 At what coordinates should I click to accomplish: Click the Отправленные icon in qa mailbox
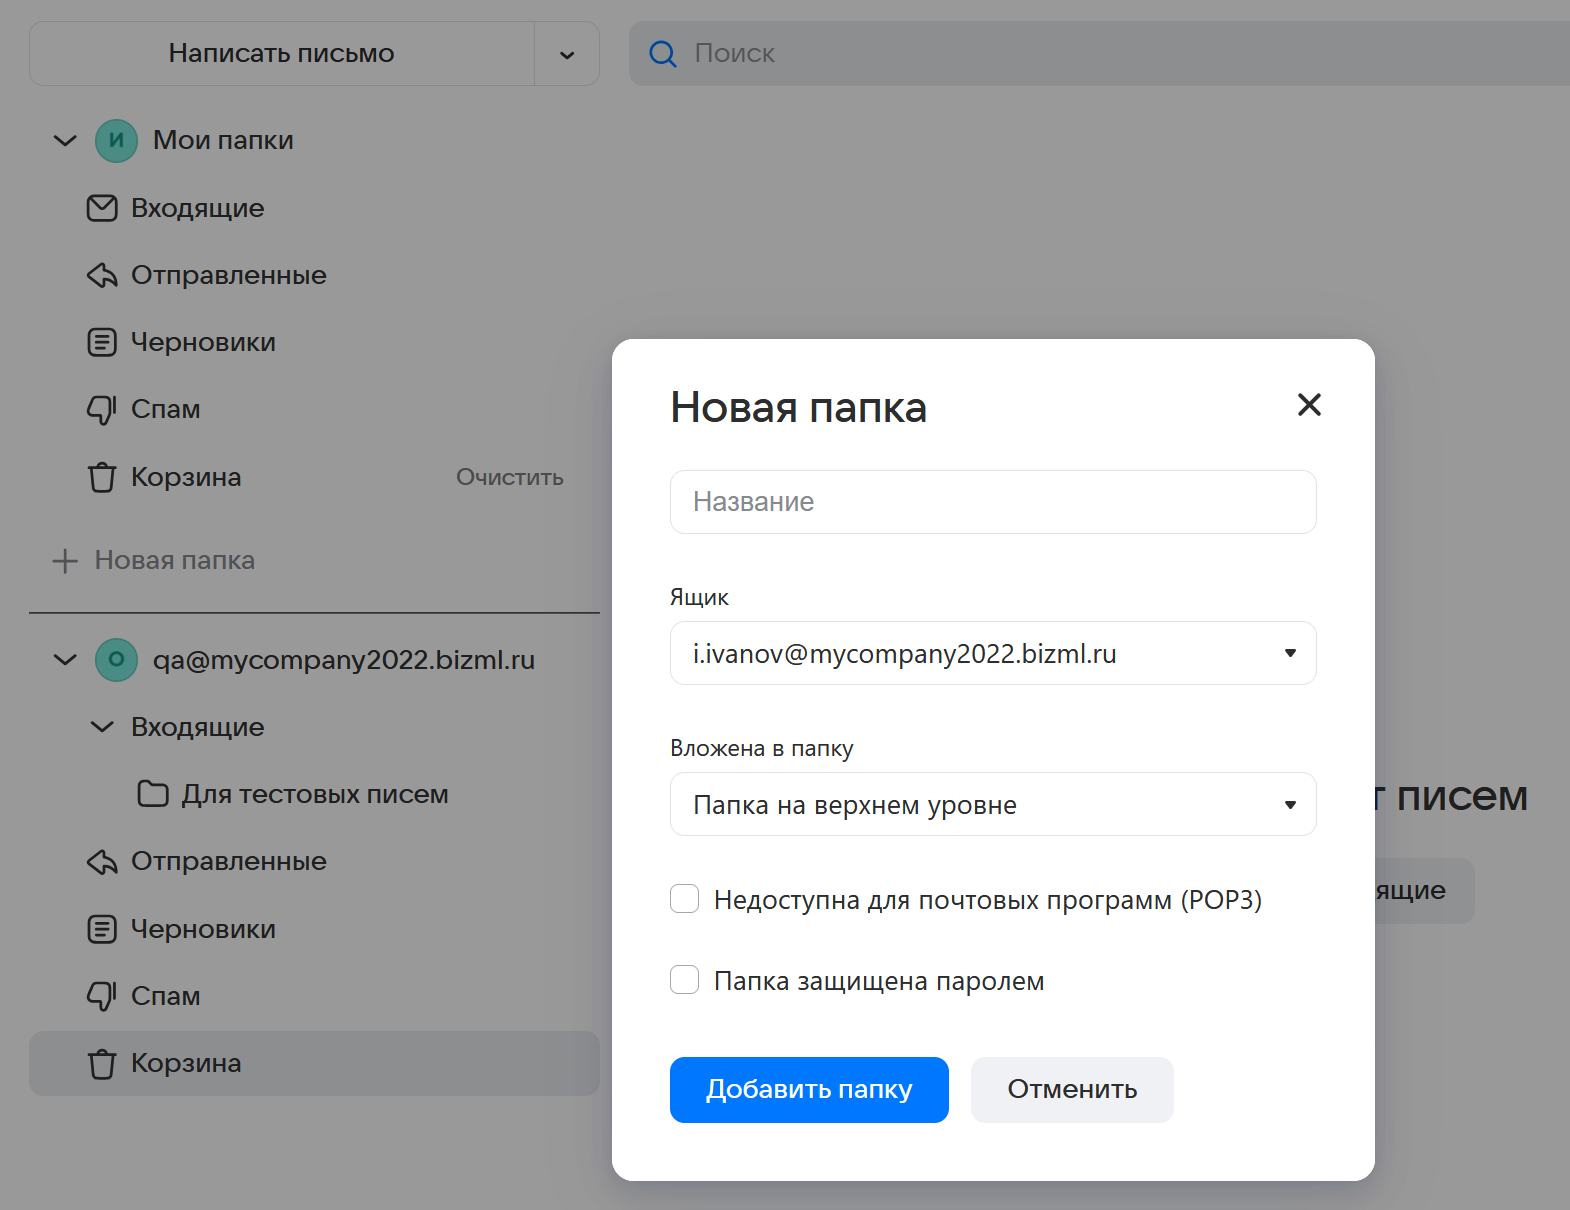[102, 862]
